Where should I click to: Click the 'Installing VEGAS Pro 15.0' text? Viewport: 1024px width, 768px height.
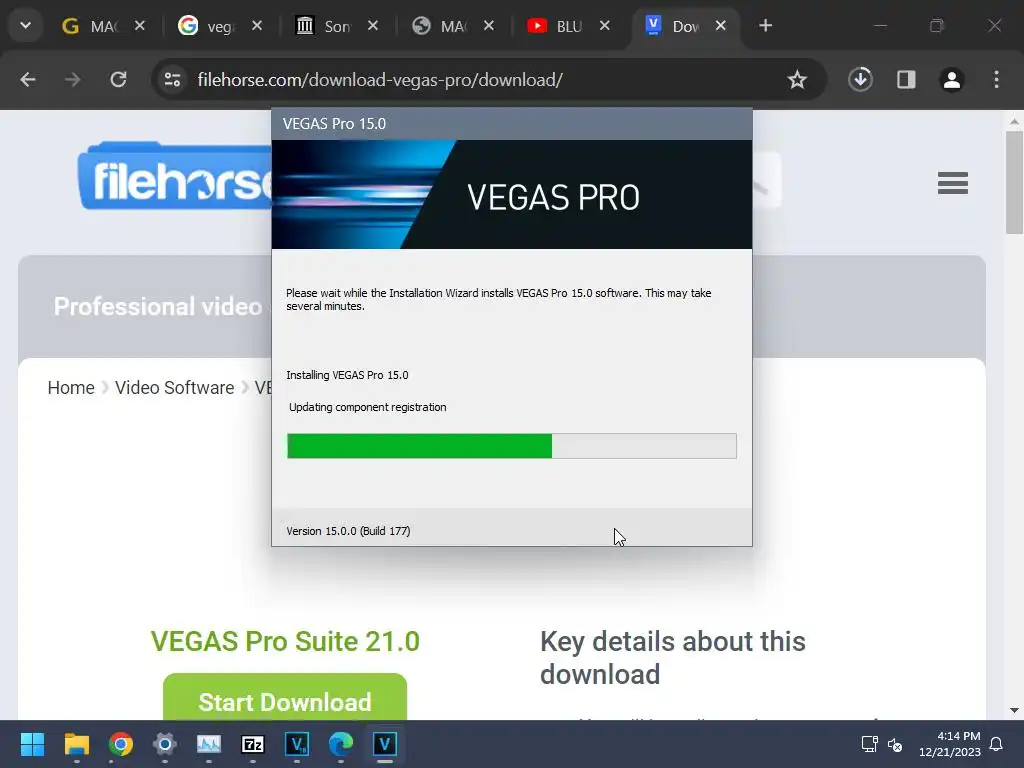click(x=347, y=375)
